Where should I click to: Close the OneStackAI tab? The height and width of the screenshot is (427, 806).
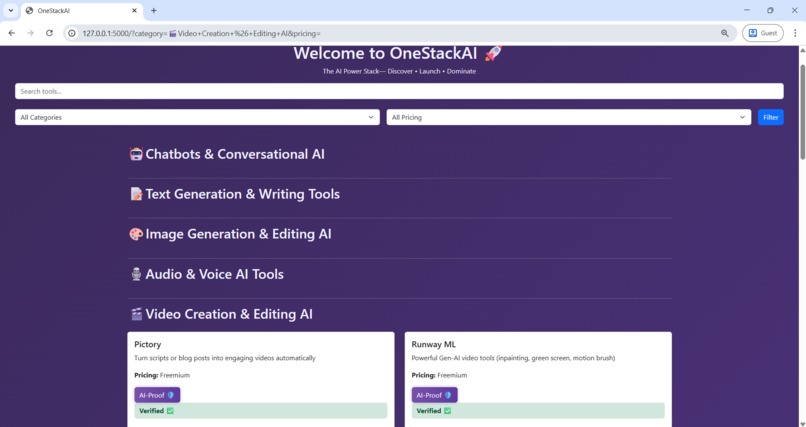[x=135, y=10]
